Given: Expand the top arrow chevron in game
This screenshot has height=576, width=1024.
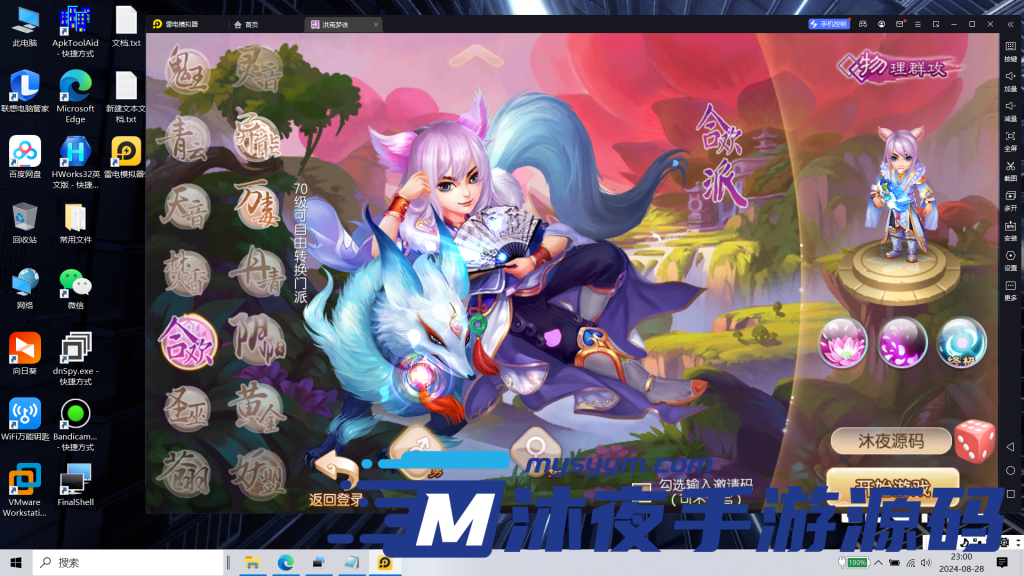Looking at the screenshot, I should coord(476,56).
